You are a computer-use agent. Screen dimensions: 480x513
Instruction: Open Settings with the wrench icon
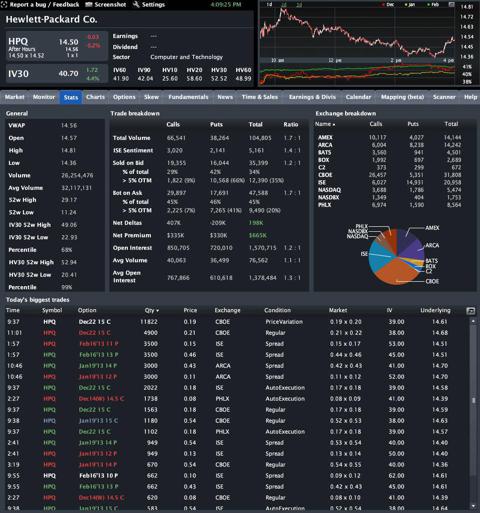coord(149,5)
